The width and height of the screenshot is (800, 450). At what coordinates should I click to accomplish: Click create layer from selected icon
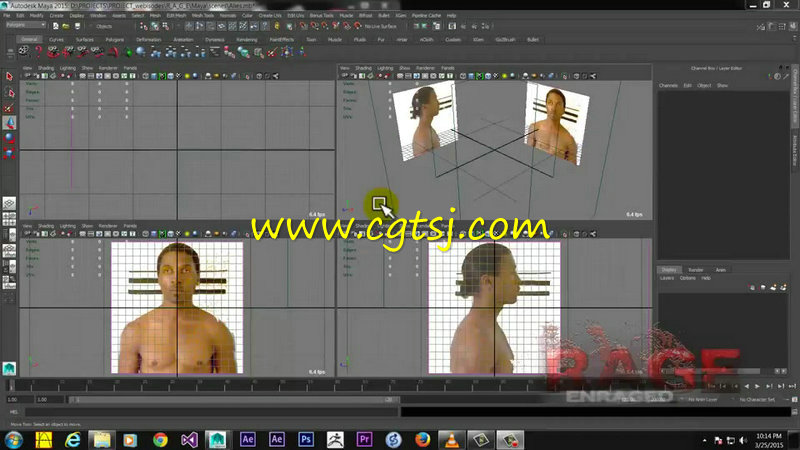pyautogui.click(x=783, y=287)
